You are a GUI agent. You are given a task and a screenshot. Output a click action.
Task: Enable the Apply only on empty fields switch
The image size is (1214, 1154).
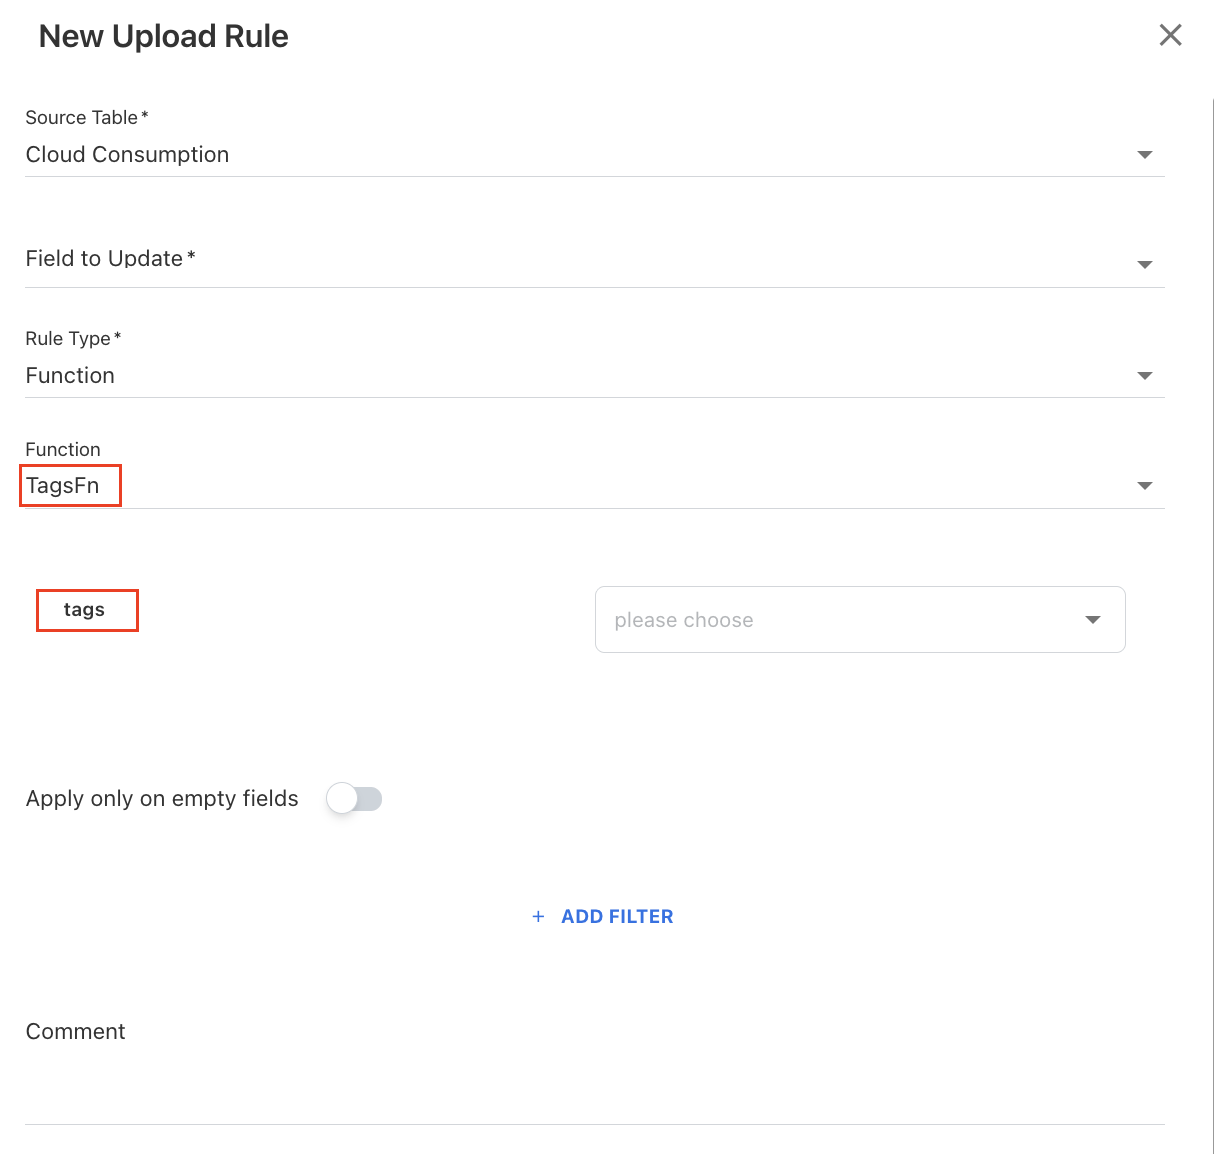[355, 799]
